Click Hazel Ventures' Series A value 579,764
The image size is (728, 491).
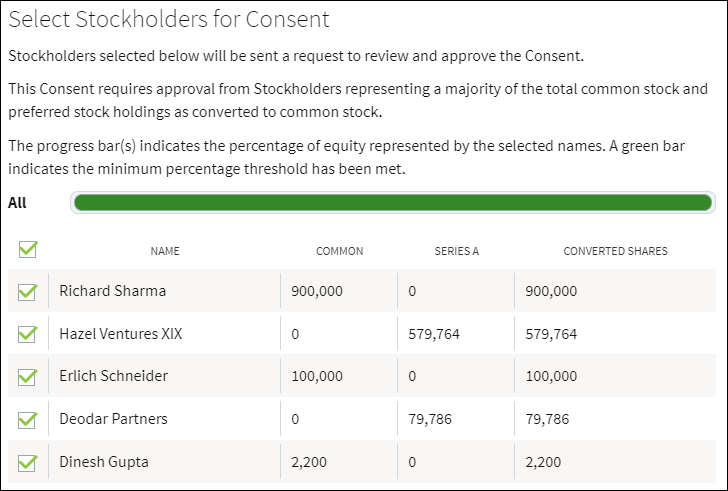click(434, 334)
